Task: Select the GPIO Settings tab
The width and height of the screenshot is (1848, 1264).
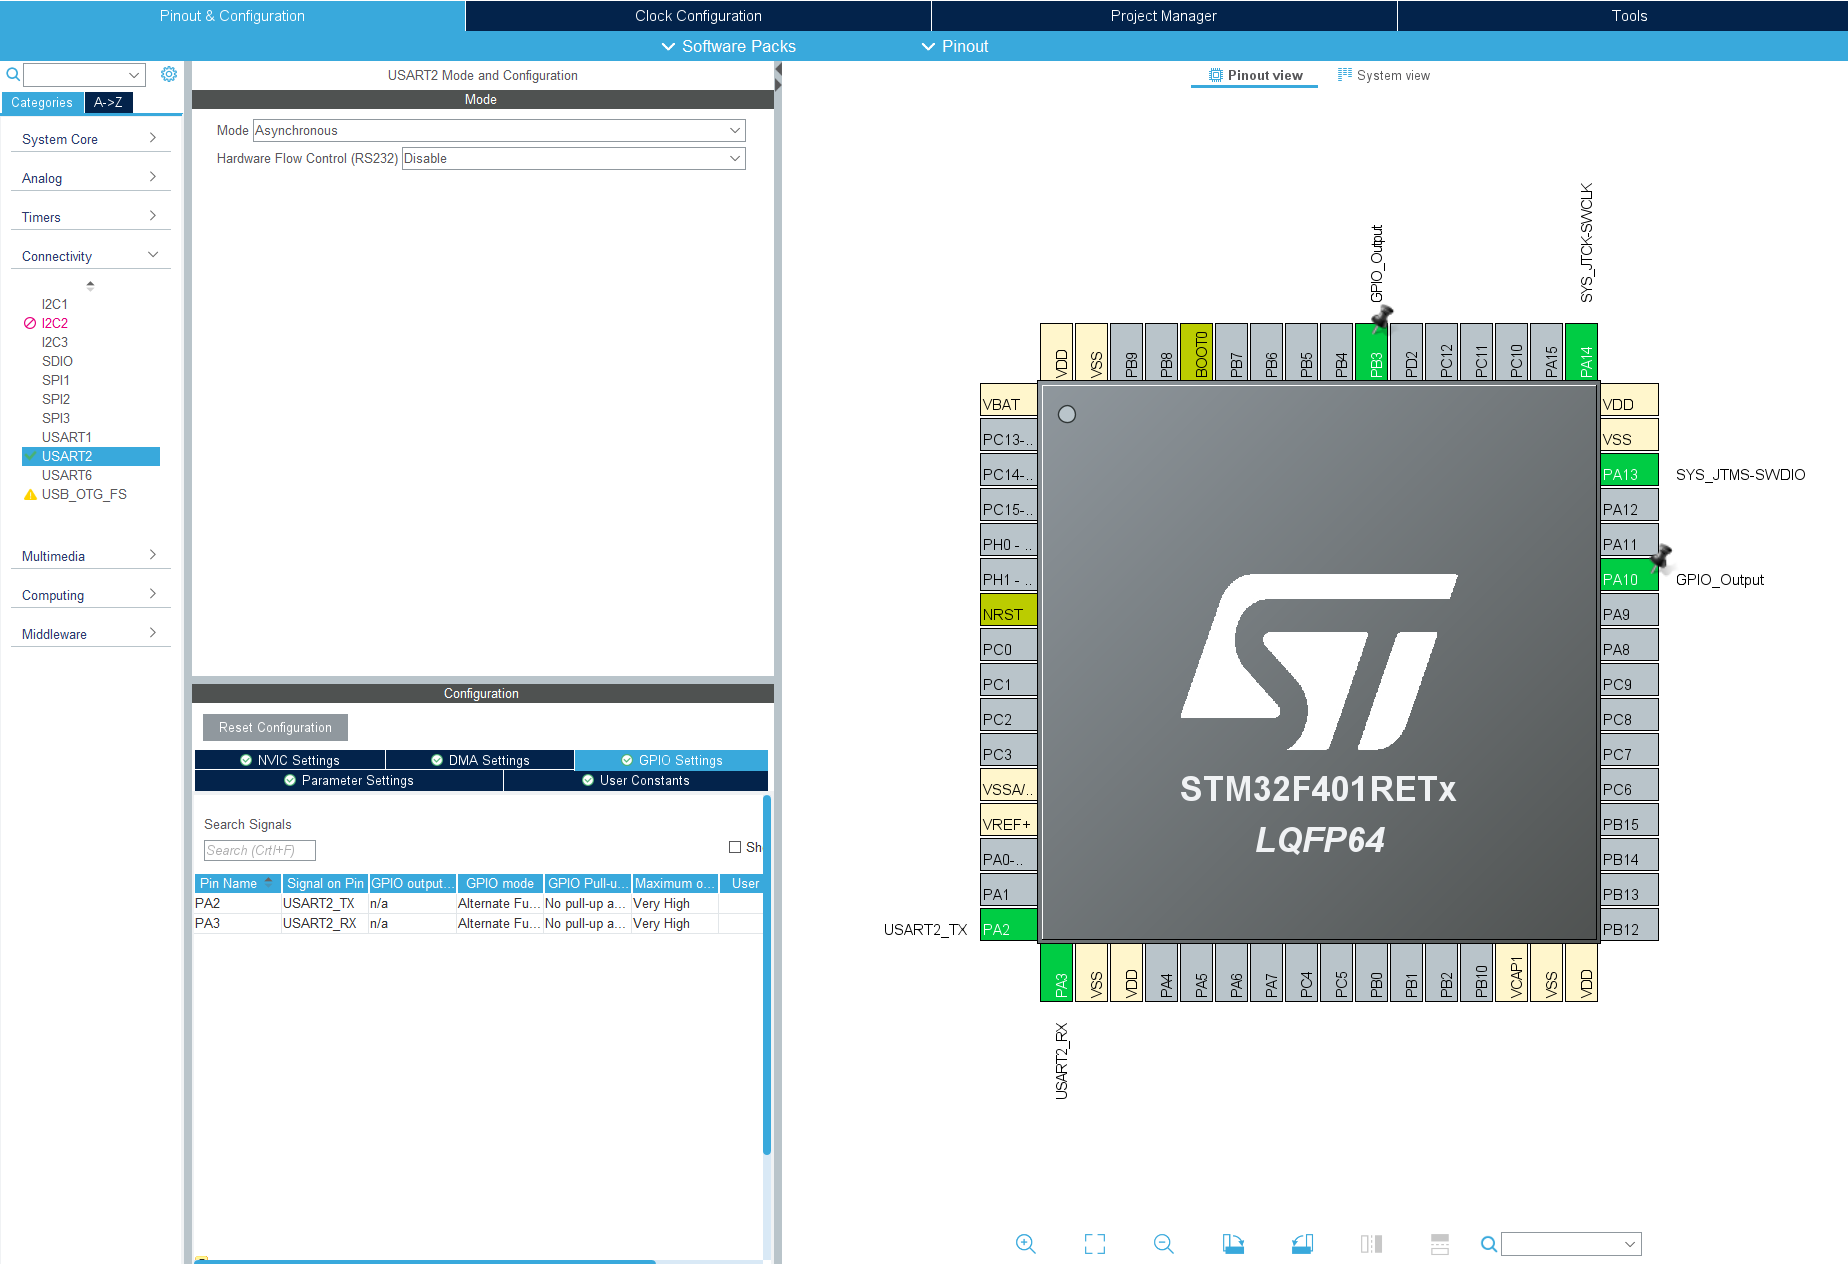Action: [x=671, y=760]
